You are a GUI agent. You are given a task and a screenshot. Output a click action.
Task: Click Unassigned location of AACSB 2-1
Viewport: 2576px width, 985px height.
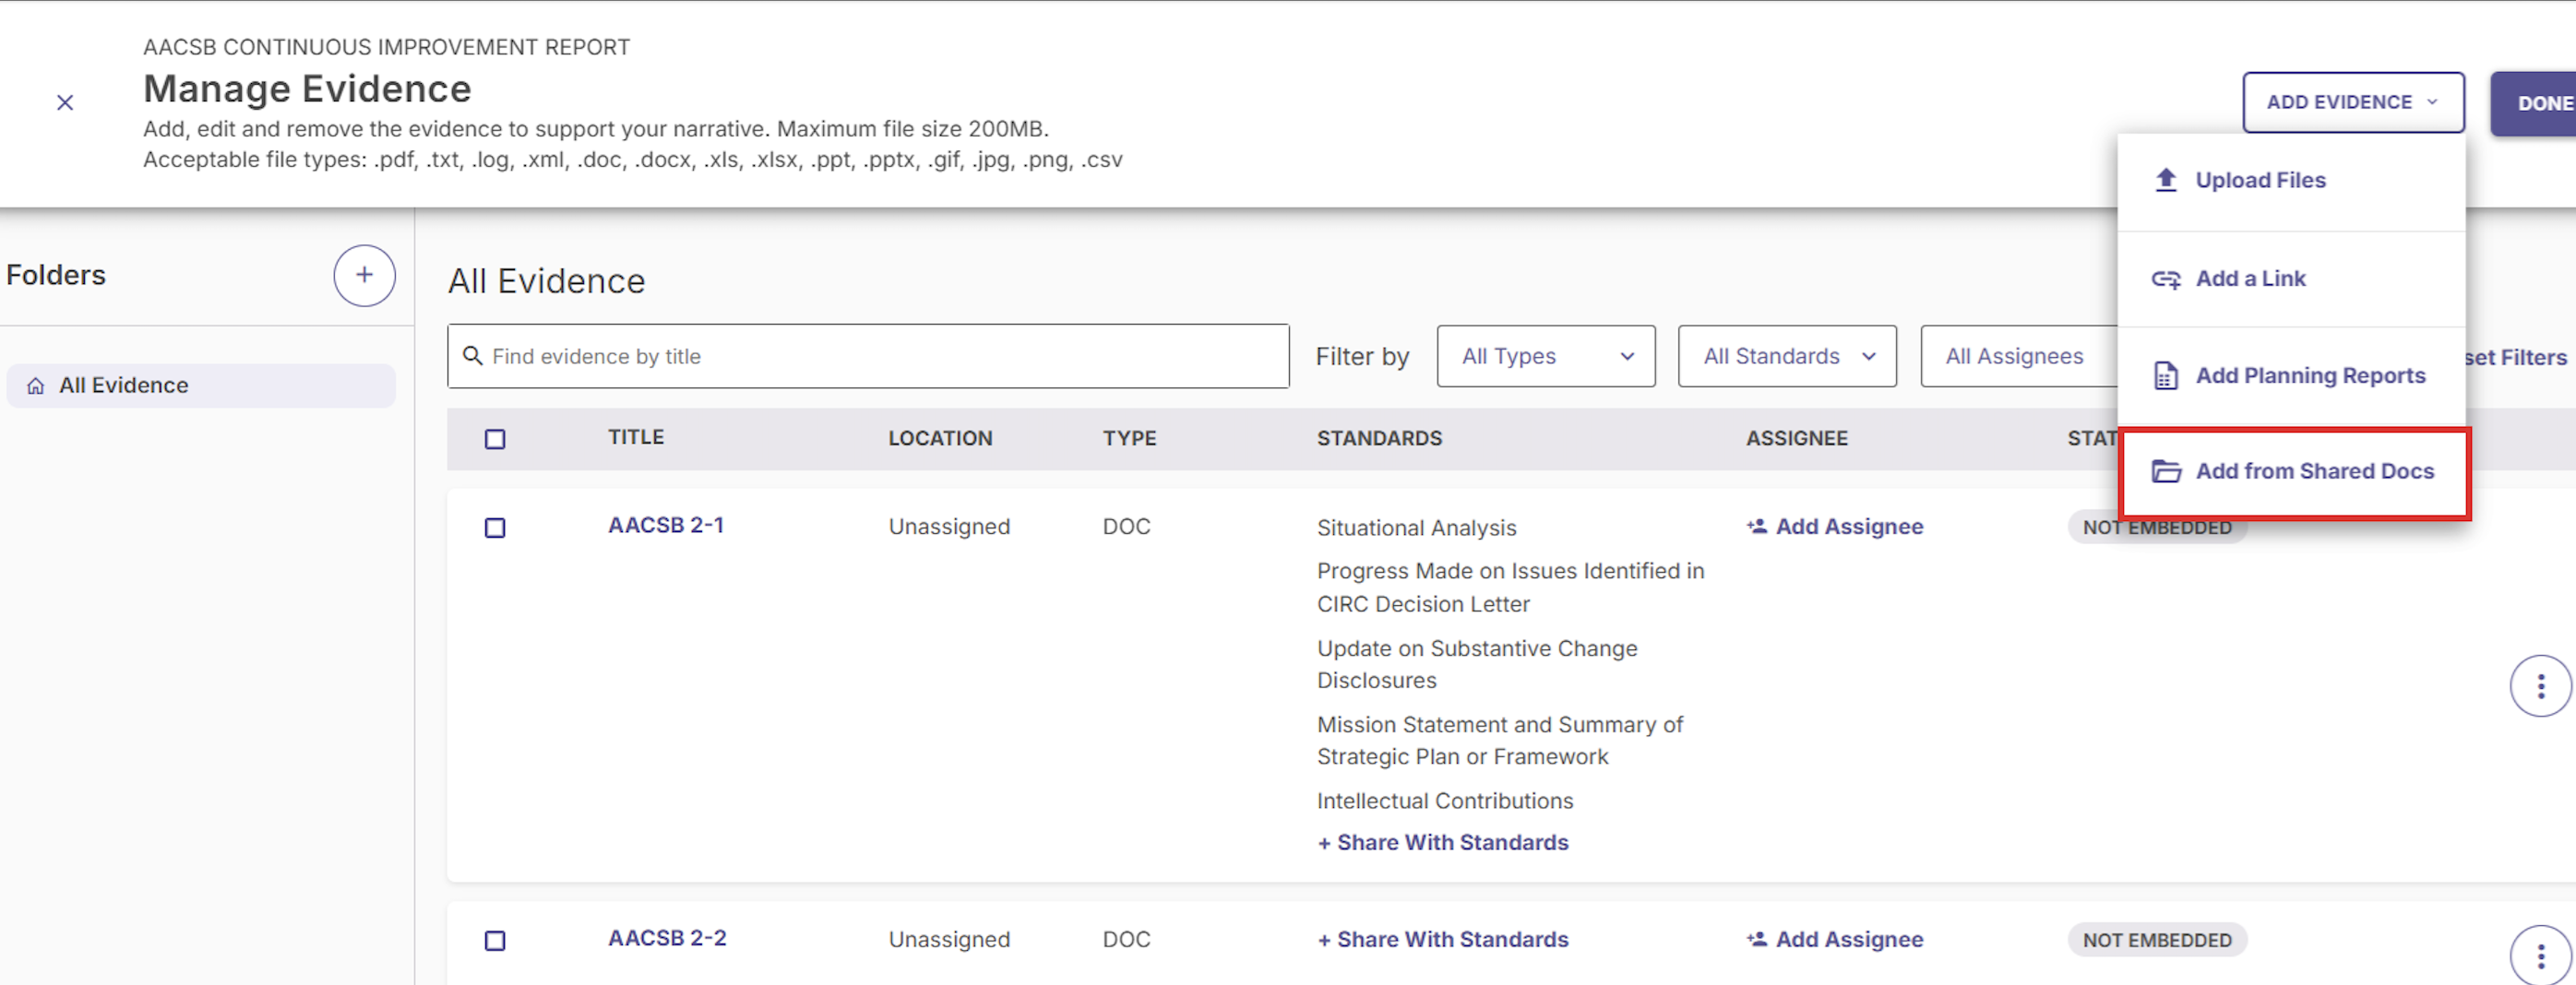pos(949,526)
